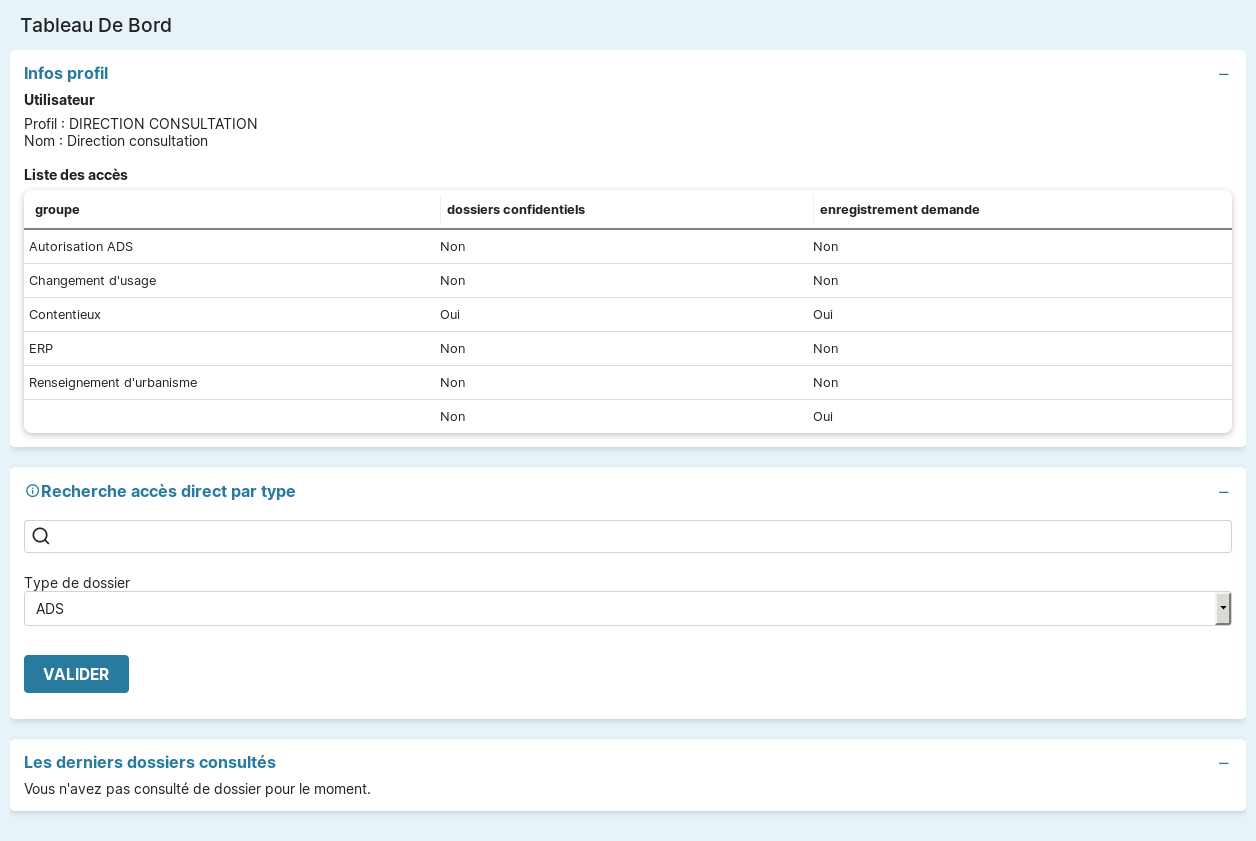Select the Autorisation ADS row
The width and height of the screenshot is (1256, 841).
[81, 246]
